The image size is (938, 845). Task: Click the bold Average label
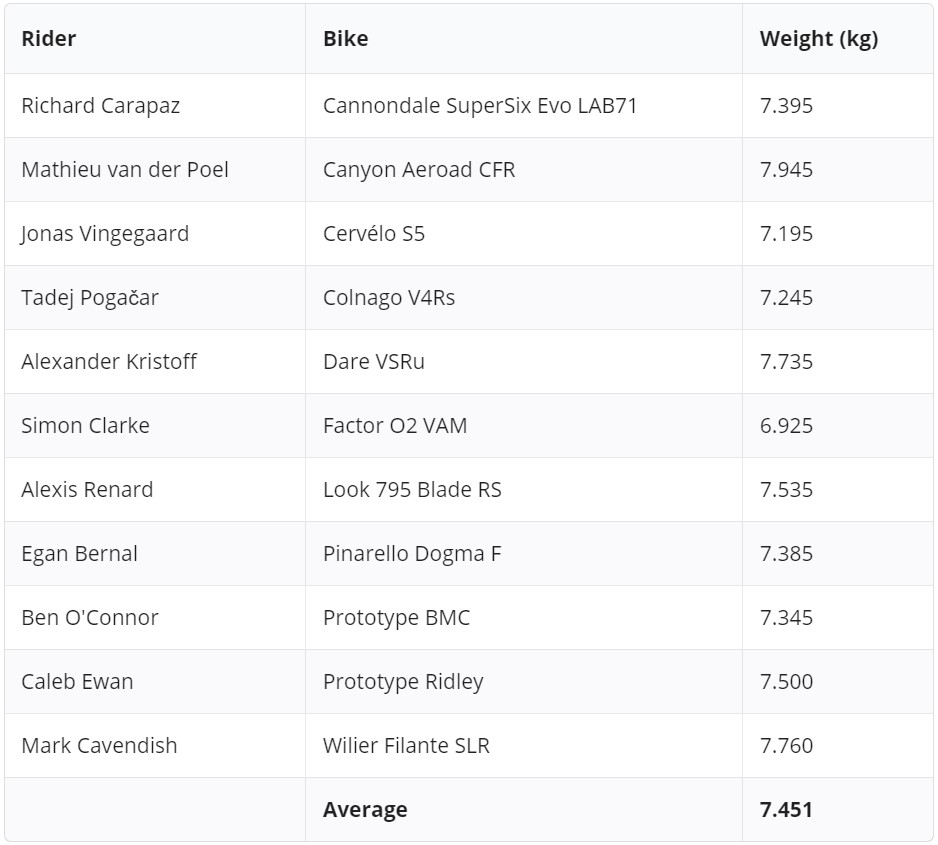click(365, 810)
